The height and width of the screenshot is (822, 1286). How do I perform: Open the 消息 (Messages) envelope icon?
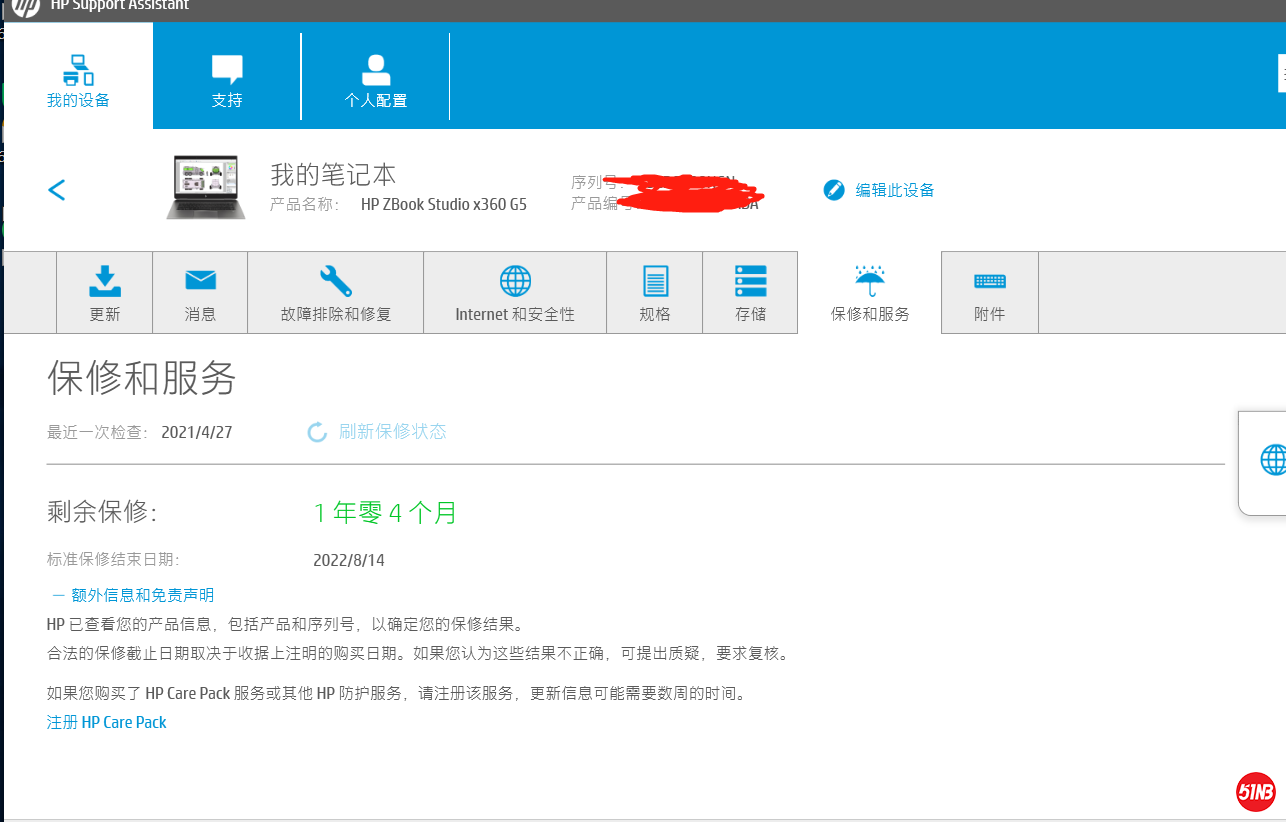tap(200, 281)
